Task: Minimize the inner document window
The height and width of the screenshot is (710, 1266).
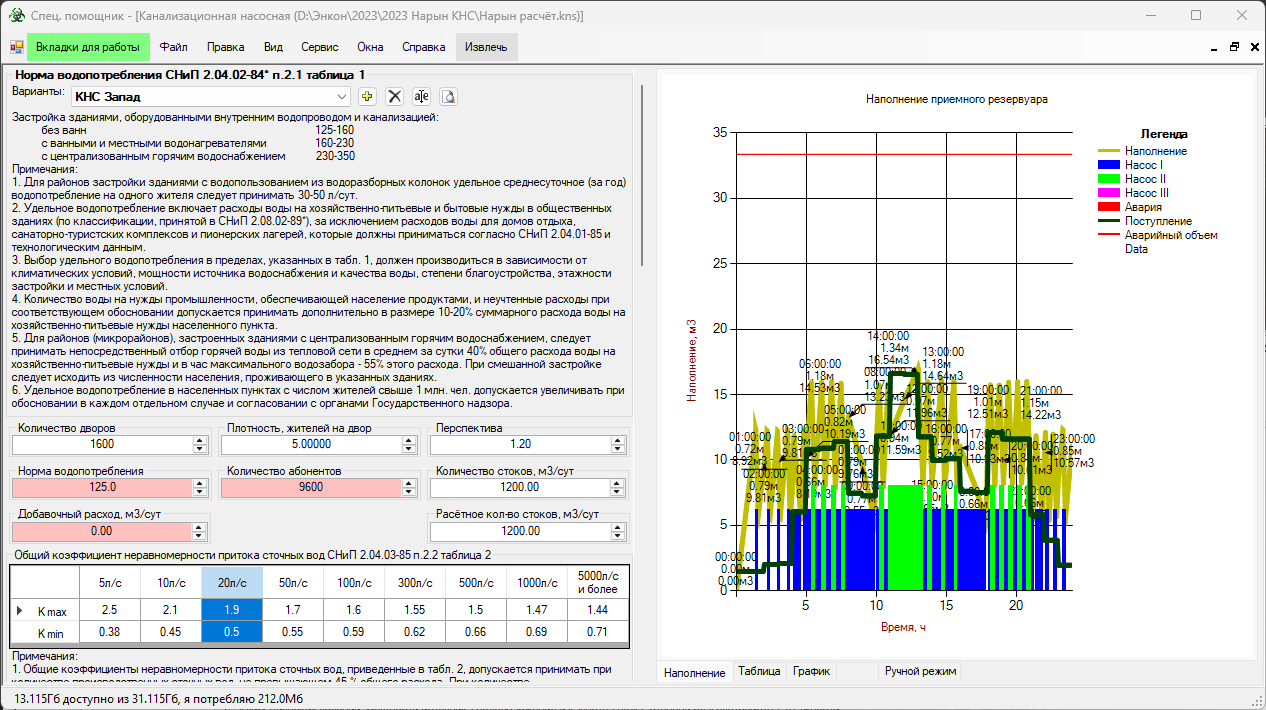Action: coord(1214,47)
